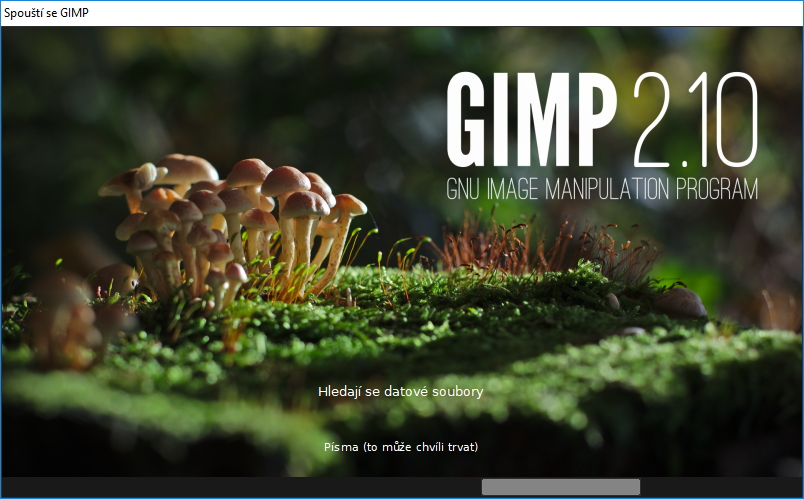Click 'GNU IMAGE MANIPULATION PROGRAM' subtitle
The width and height of the screenshot is (804, 499).
click(x=602, y=189)
